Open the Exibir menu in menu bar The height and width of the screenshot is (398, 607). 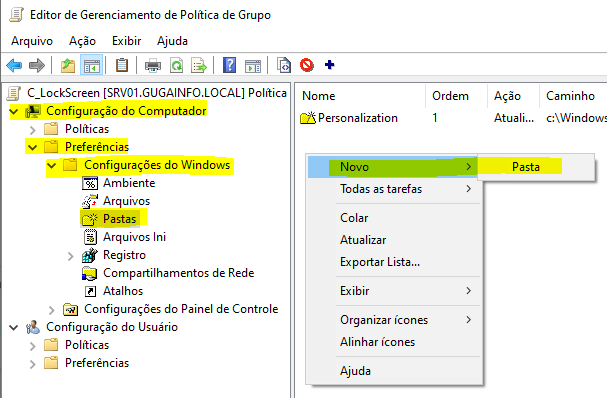click(127, 41)
